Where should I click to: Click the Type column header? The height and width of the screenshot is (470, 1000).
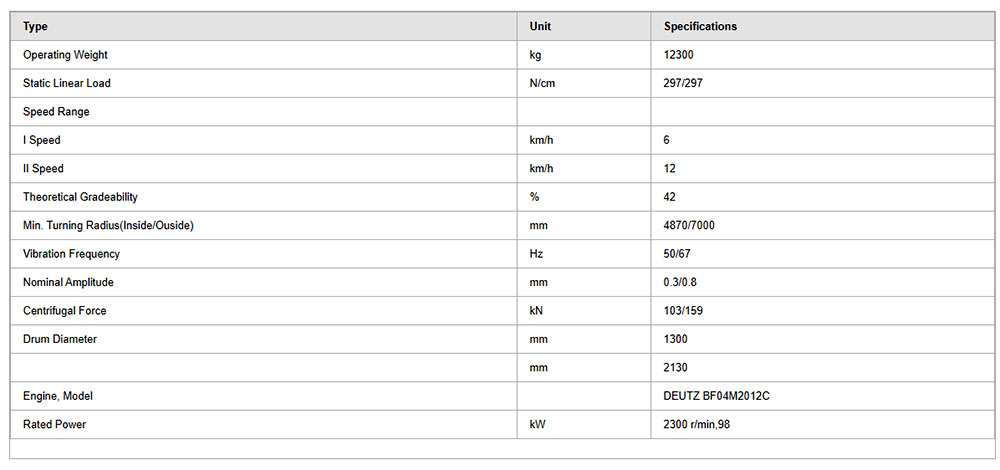click(35, 27)
